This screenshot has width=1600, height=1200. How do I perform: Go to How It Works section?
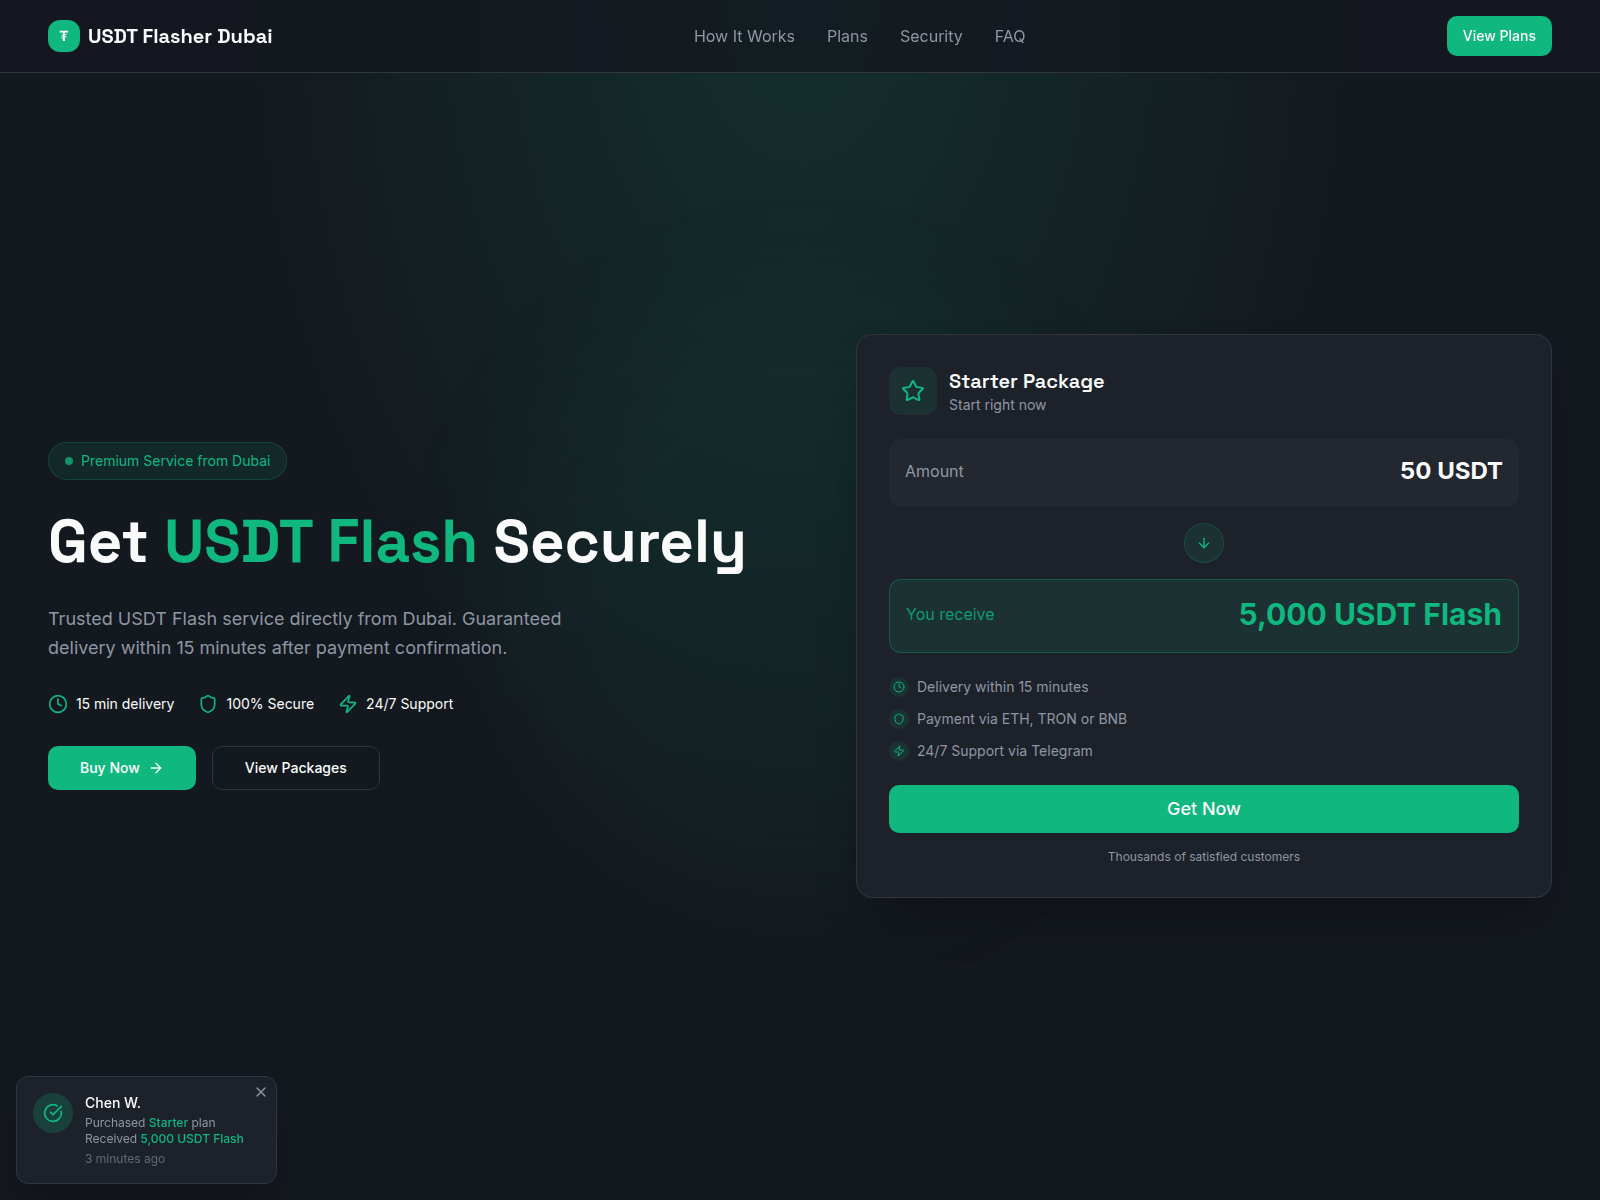(744, 36)
